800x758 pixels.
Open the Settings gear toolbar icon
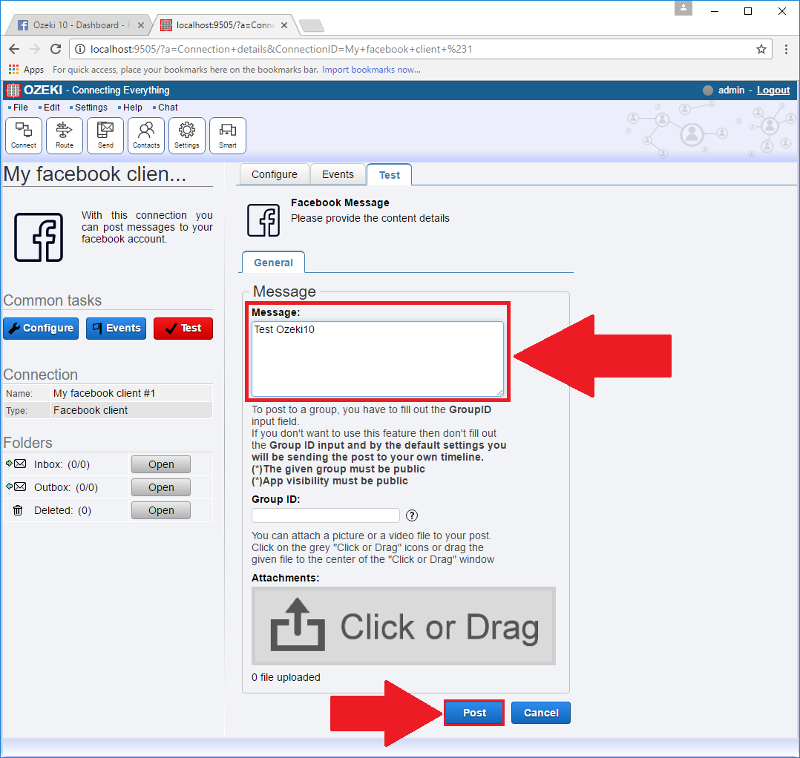pyautogui.click(x=186, y=135)
